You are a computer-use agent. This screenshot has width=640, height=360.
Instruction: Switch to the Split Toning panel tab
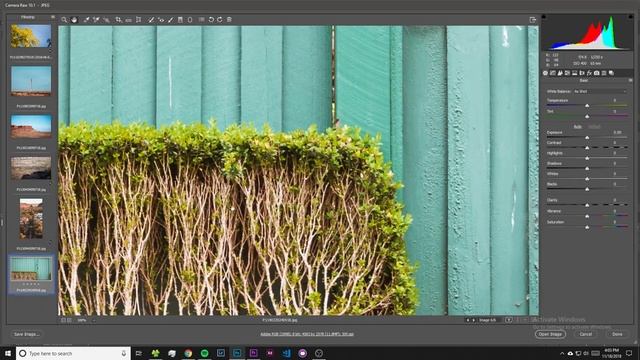575,73
